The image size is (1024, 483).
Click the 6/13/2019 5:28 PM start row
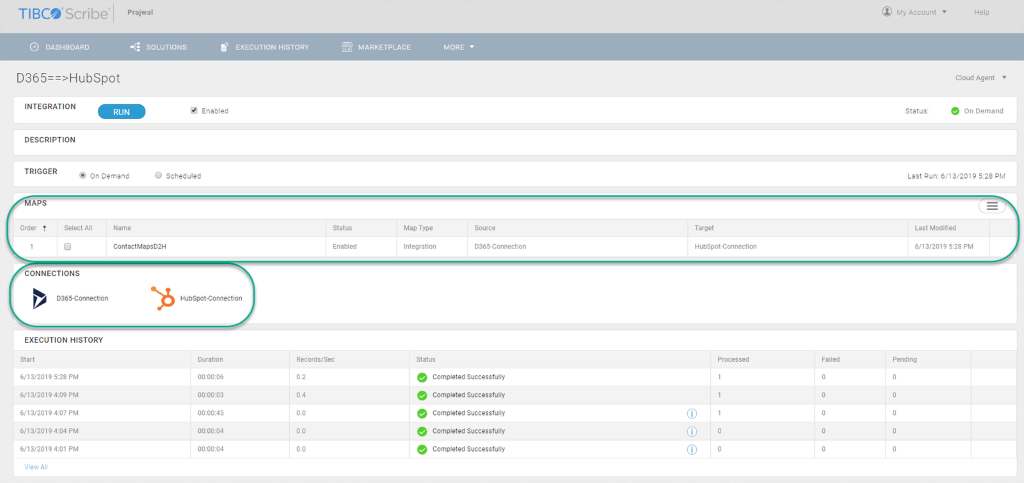[x=50, y=377]
